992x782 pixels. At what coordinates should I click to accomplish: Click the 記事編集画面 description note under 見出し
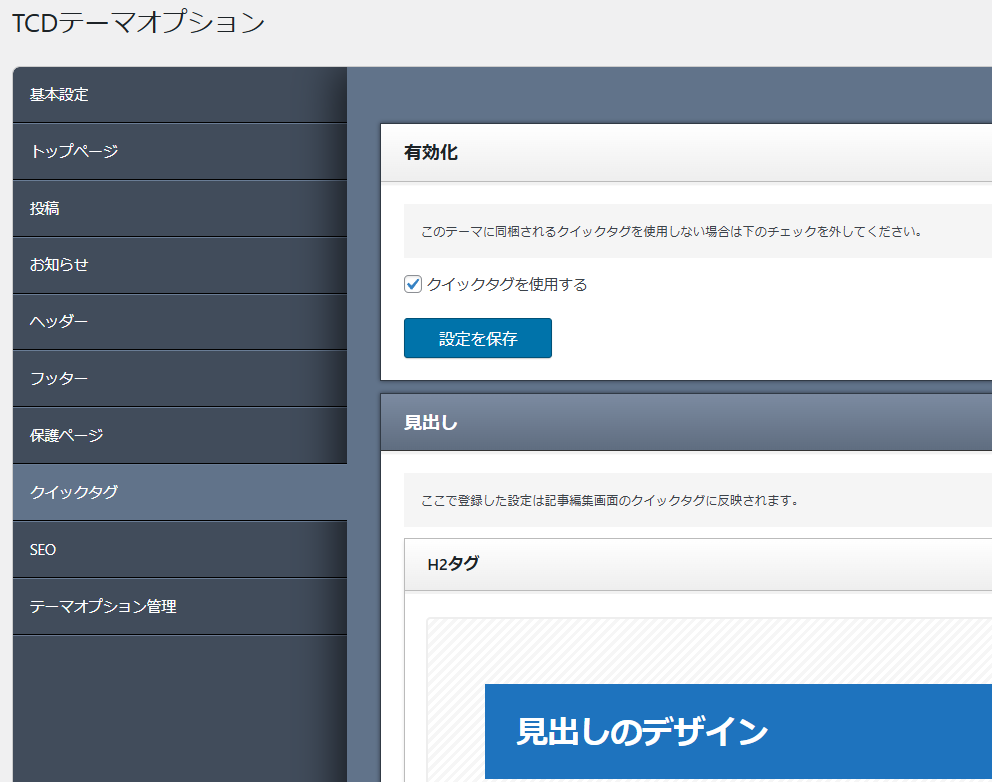point(609,500)
